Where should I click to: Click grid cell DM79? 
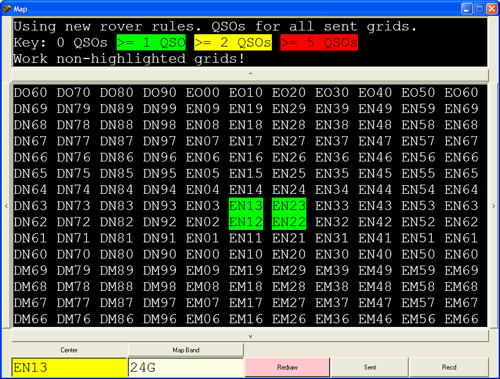[73, 270]
